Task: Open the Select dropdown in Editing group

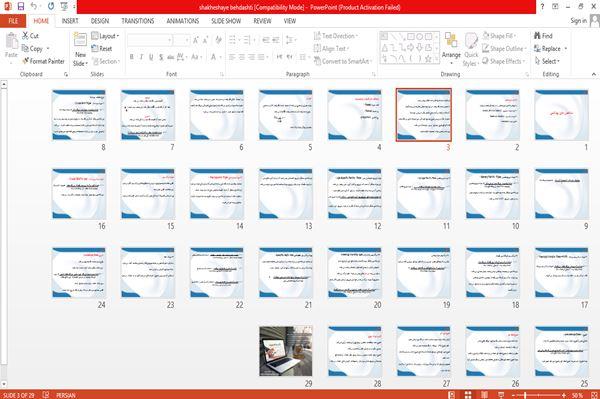Action: pos(547,61)
